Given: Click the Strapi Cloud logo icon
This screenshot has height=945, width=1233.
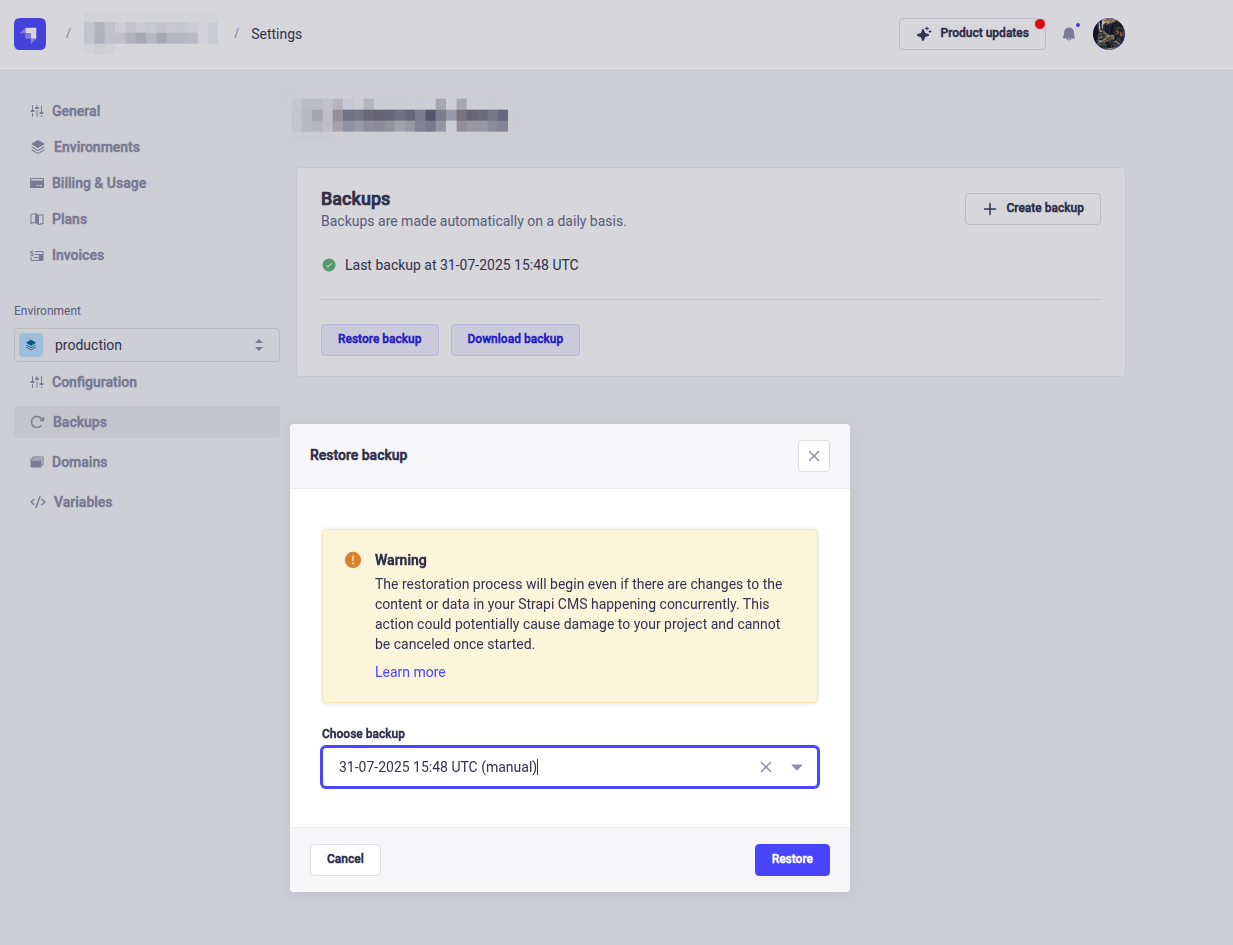Looking at the screenshot, I should coord(30,34).
